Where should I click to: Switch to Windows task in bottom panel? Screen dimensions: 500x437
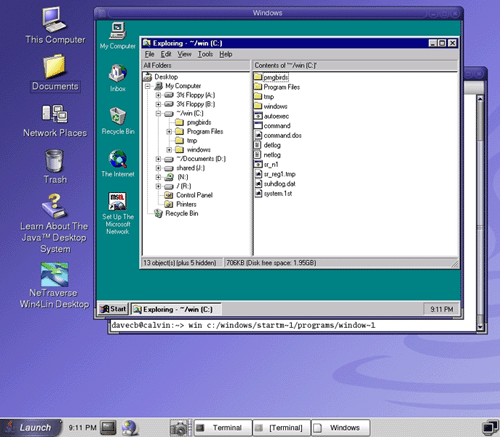(340, 428)
